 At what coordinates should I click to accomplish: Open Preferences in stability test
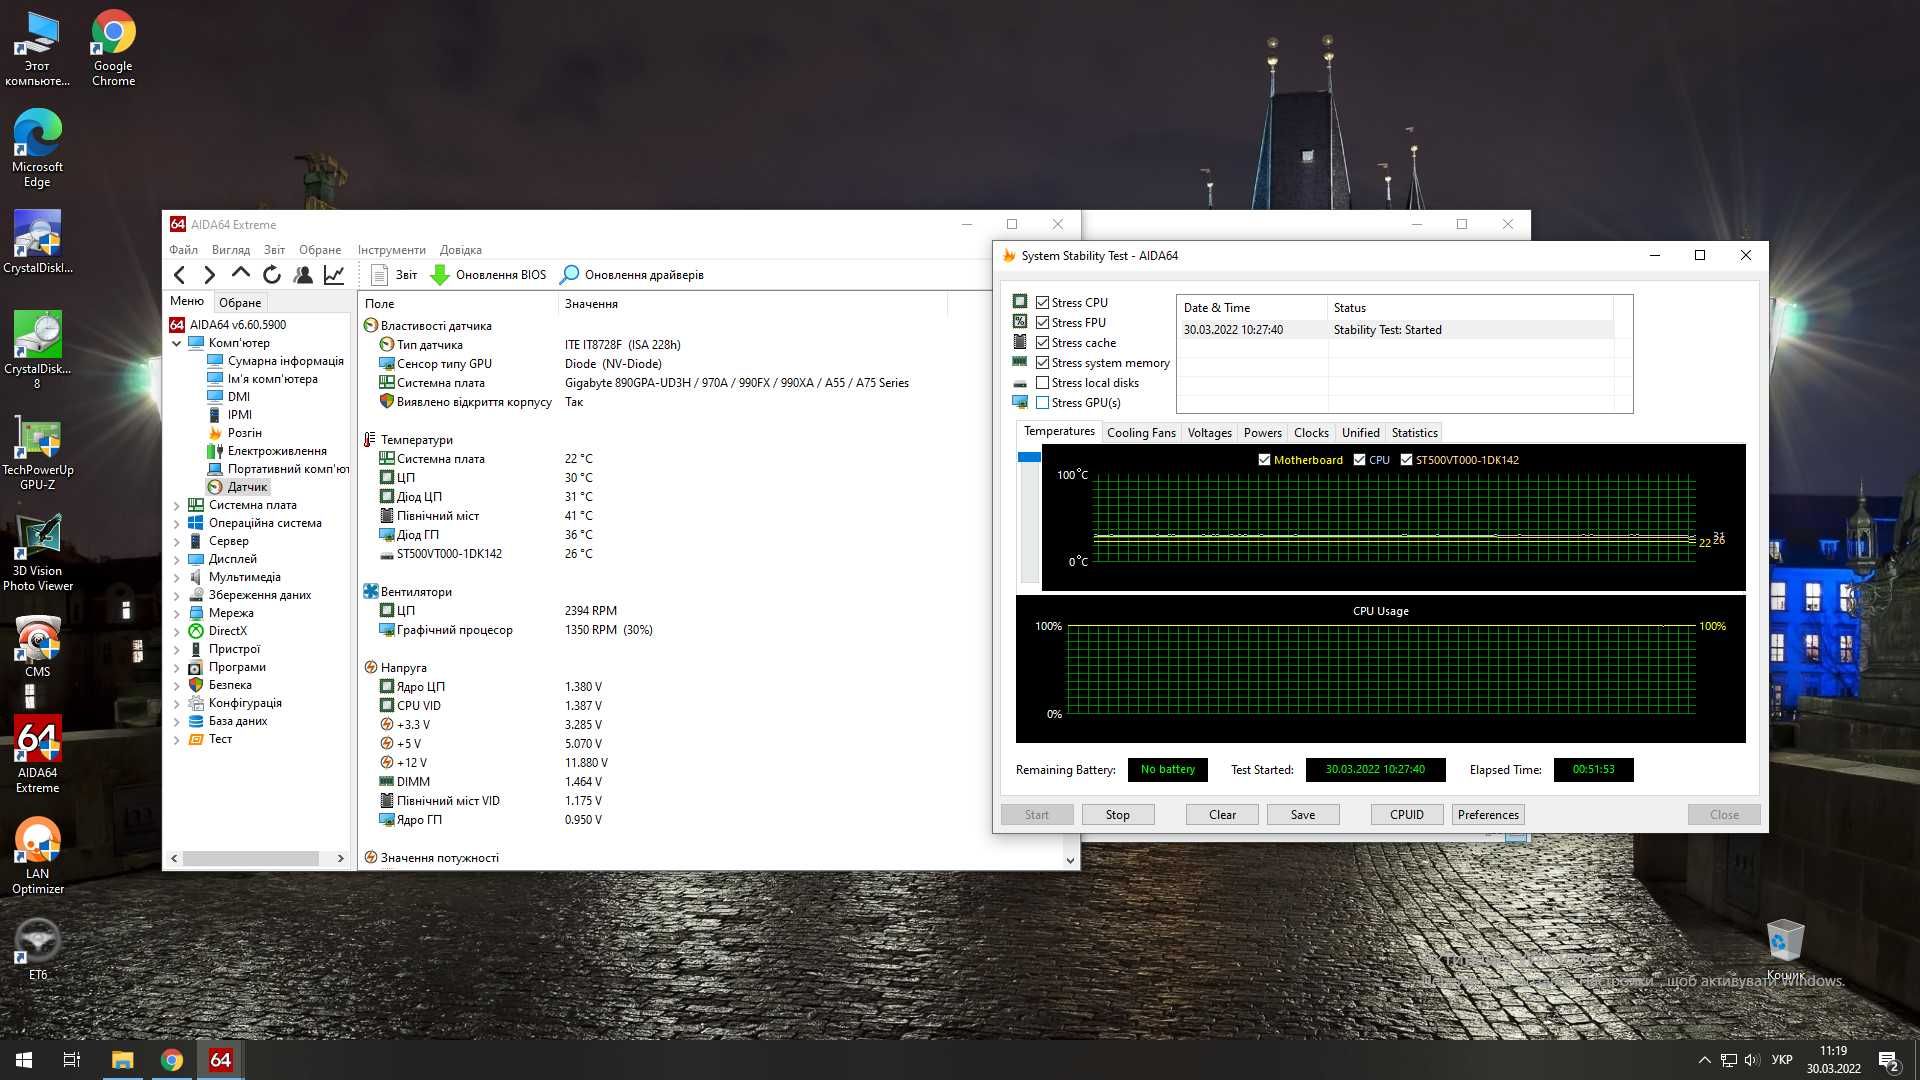pyautogui.click(x=1488, y=815)
